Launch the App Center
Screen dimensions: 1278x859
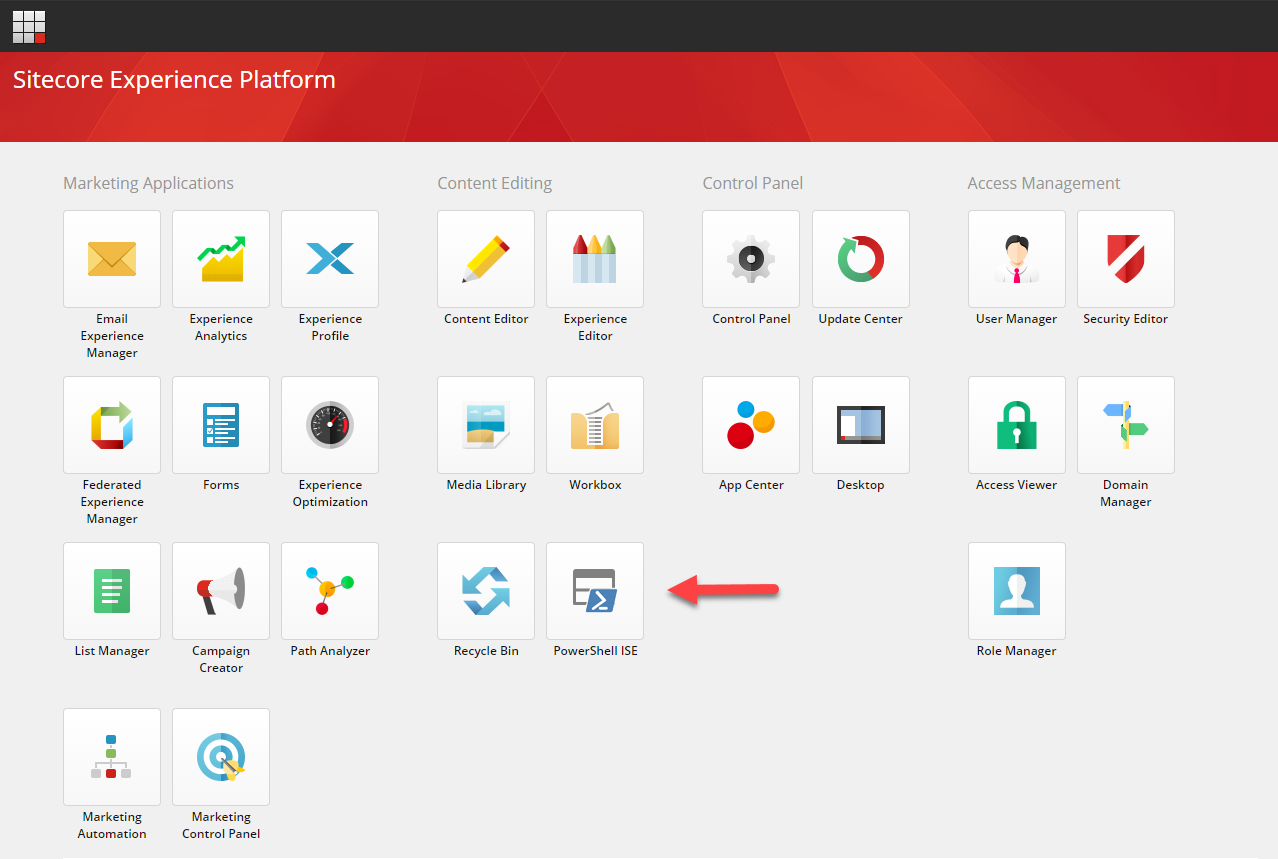click(751, 425)
